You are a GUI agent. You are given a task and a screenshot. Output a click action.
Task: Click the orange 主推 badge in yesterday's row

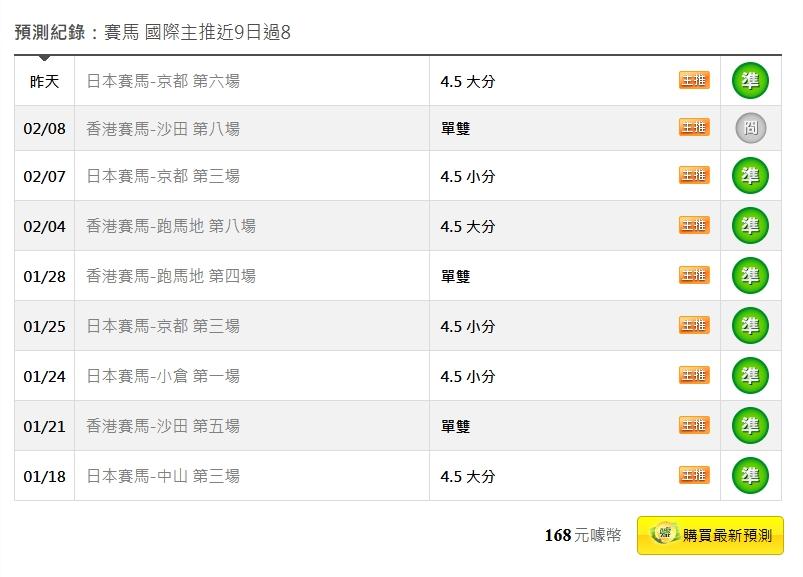click(694, 80)
